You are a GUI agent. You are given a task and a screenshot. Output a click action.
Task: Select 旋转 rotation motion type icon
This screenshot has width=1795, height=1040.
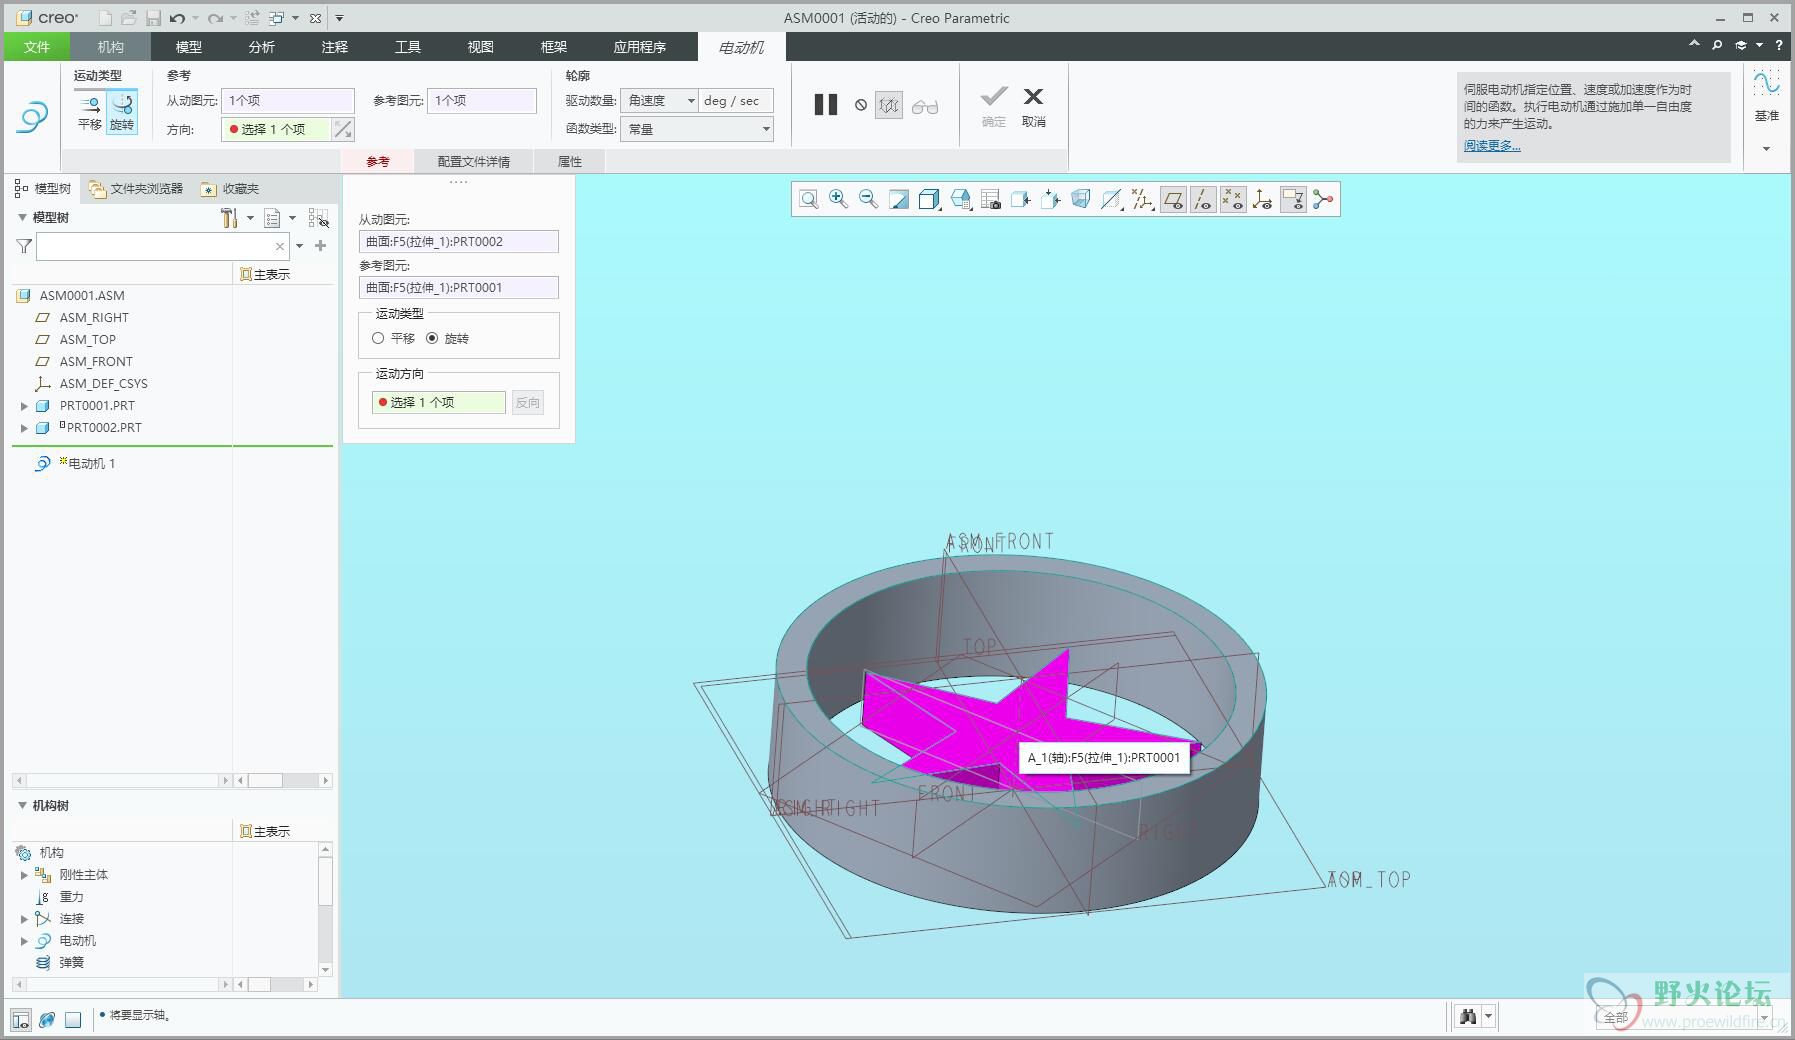point(122,111)
